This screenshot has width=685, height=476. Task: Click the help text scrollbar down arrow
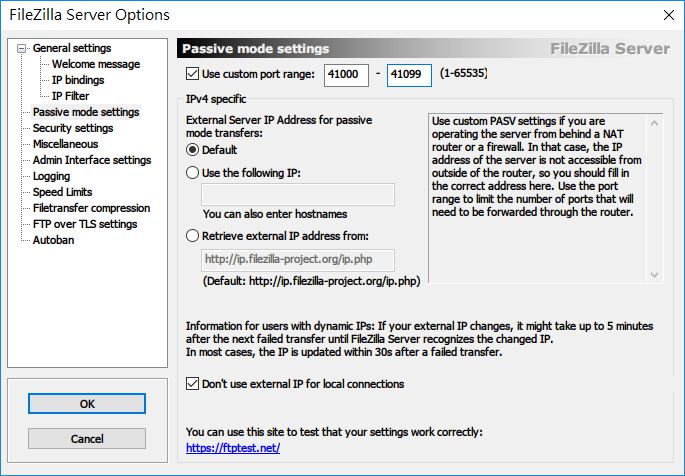[x=655, y=275]
